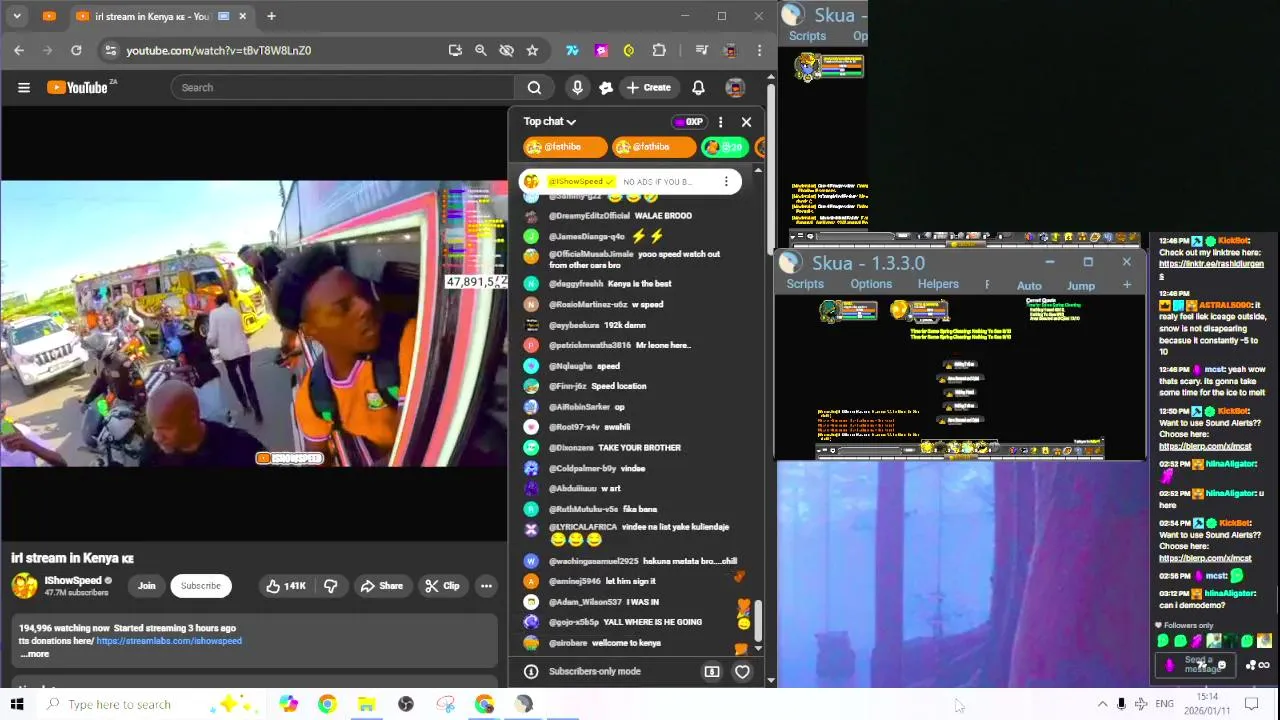This screenshot has width=1280, height=720.
Task: Switch to the first pinned YouTube tab
Action: 50,16
